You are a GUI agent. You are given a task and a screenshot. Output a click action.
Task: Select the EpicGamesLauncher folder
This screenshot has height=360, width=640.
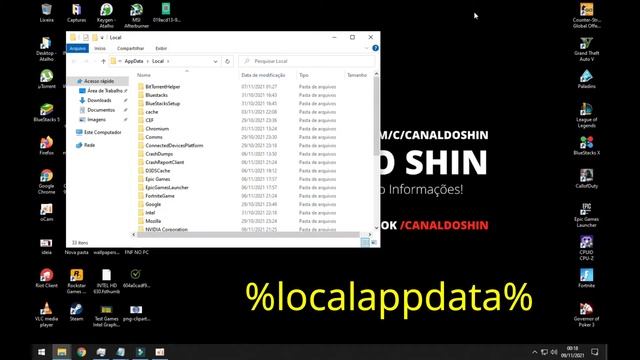(167, 187)
